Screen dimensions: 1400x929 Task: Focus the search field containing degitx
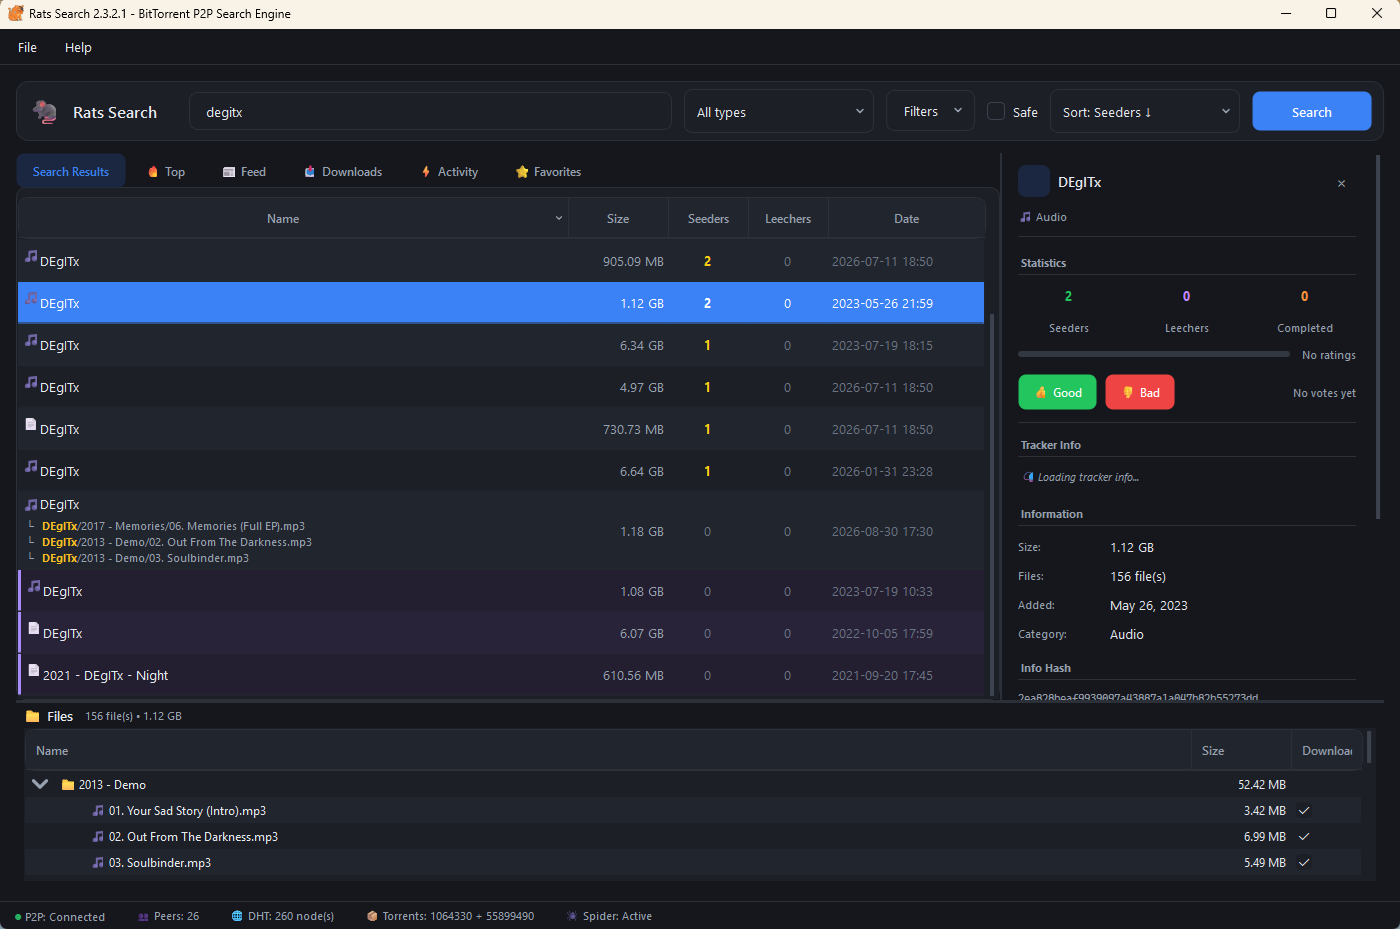coord(430,112)
